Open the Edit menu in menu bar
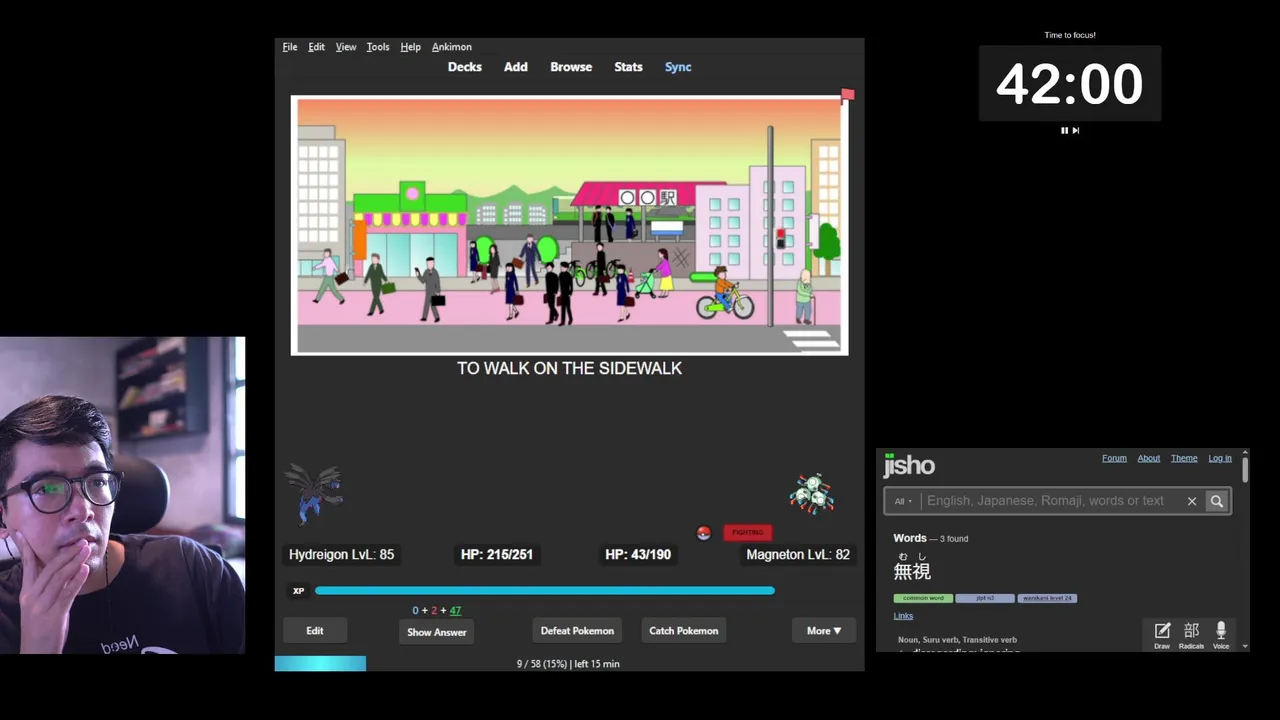 coord(316,47)
